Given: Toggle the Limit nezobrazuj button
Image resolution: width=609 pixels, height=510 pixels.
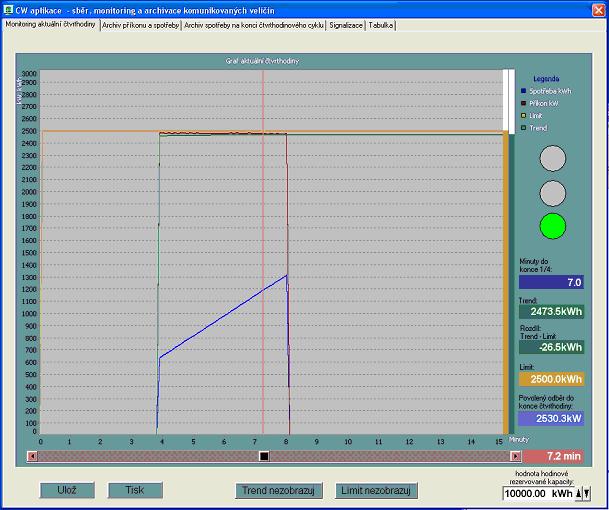Looking at the screenshot, I should pos(377,490).
